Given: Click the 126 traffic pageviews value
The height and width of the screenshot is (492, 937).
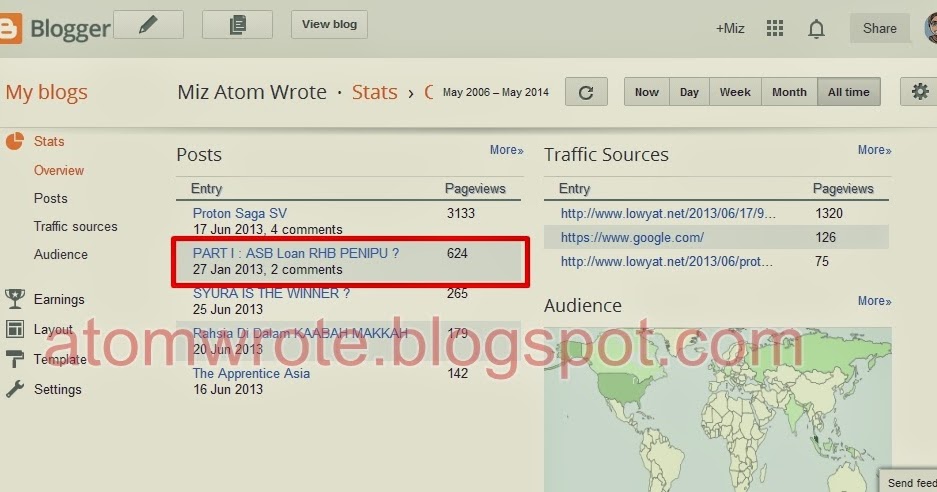Looking at the screenshot, I should click(825, 237).
